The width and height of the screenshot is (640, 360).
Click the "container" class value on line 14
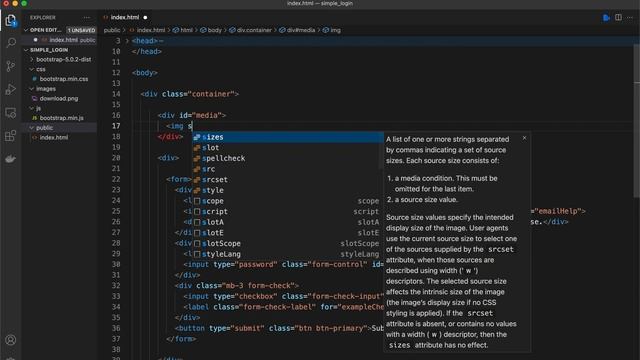[x=211, y=94]
